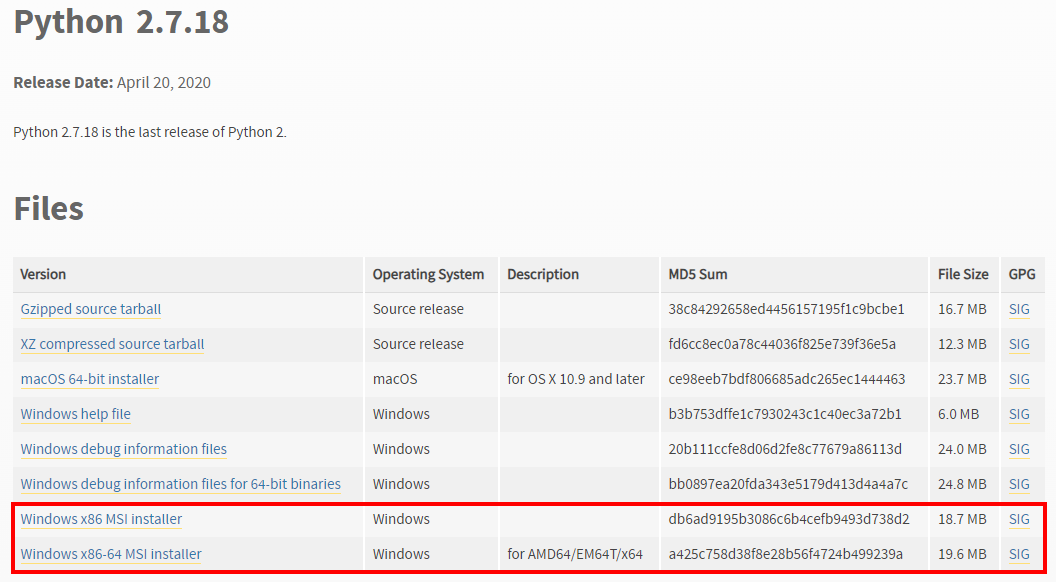Open the SIG link for XZ compressed tarball
Image resolution: width=1056 pixels, height=582 pixels.
(1019, 344)
